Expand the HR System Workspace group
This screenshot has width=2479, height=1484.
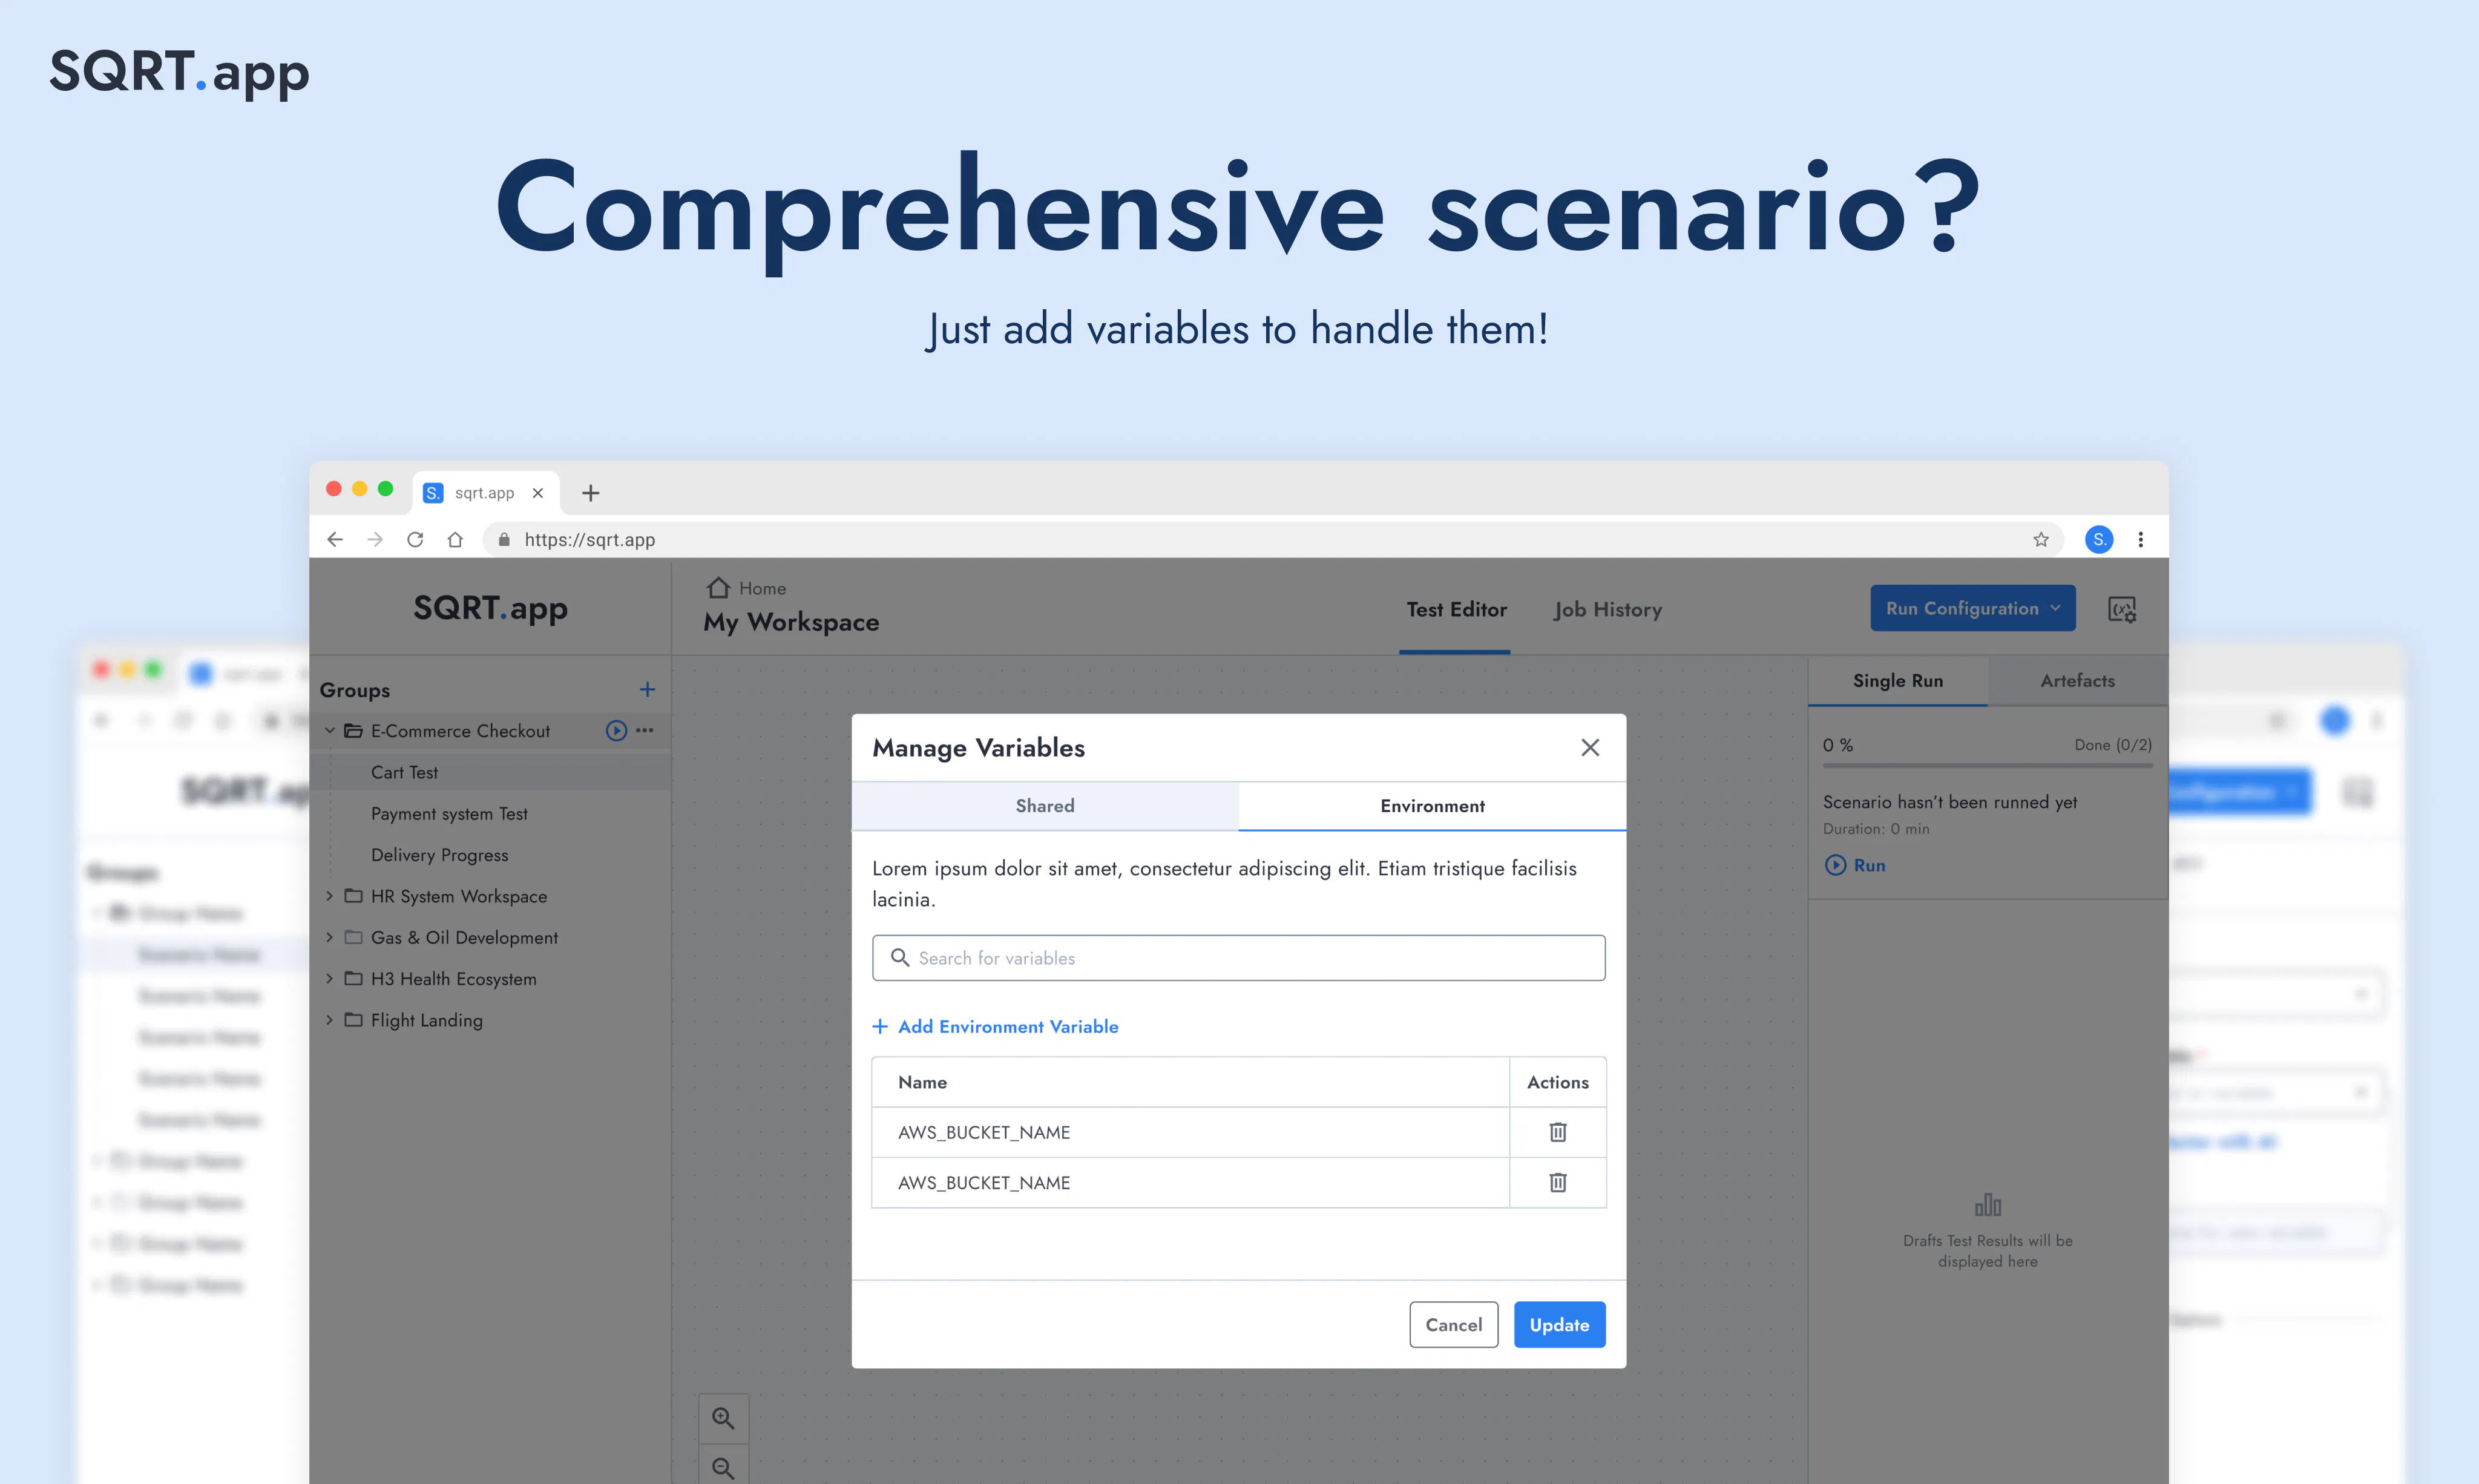[329, 896]
